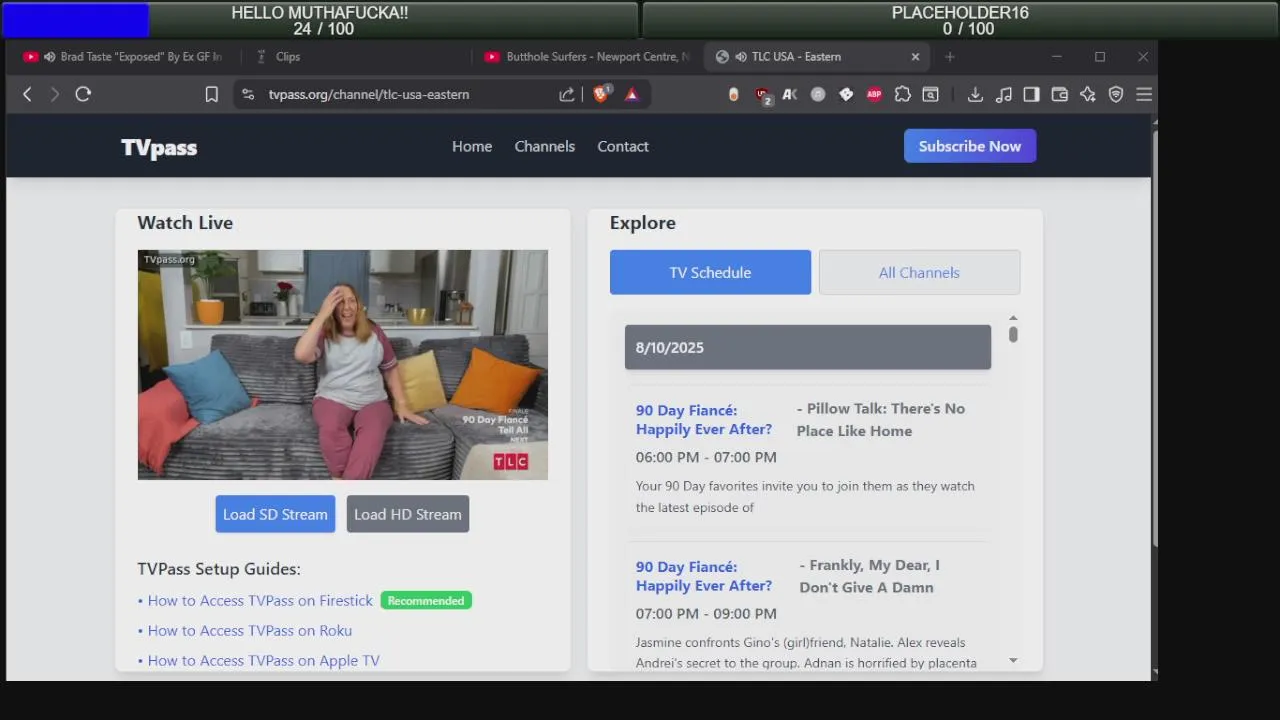Select the All Channels tab
1280x720 pixels.
(x=919, y=272)
